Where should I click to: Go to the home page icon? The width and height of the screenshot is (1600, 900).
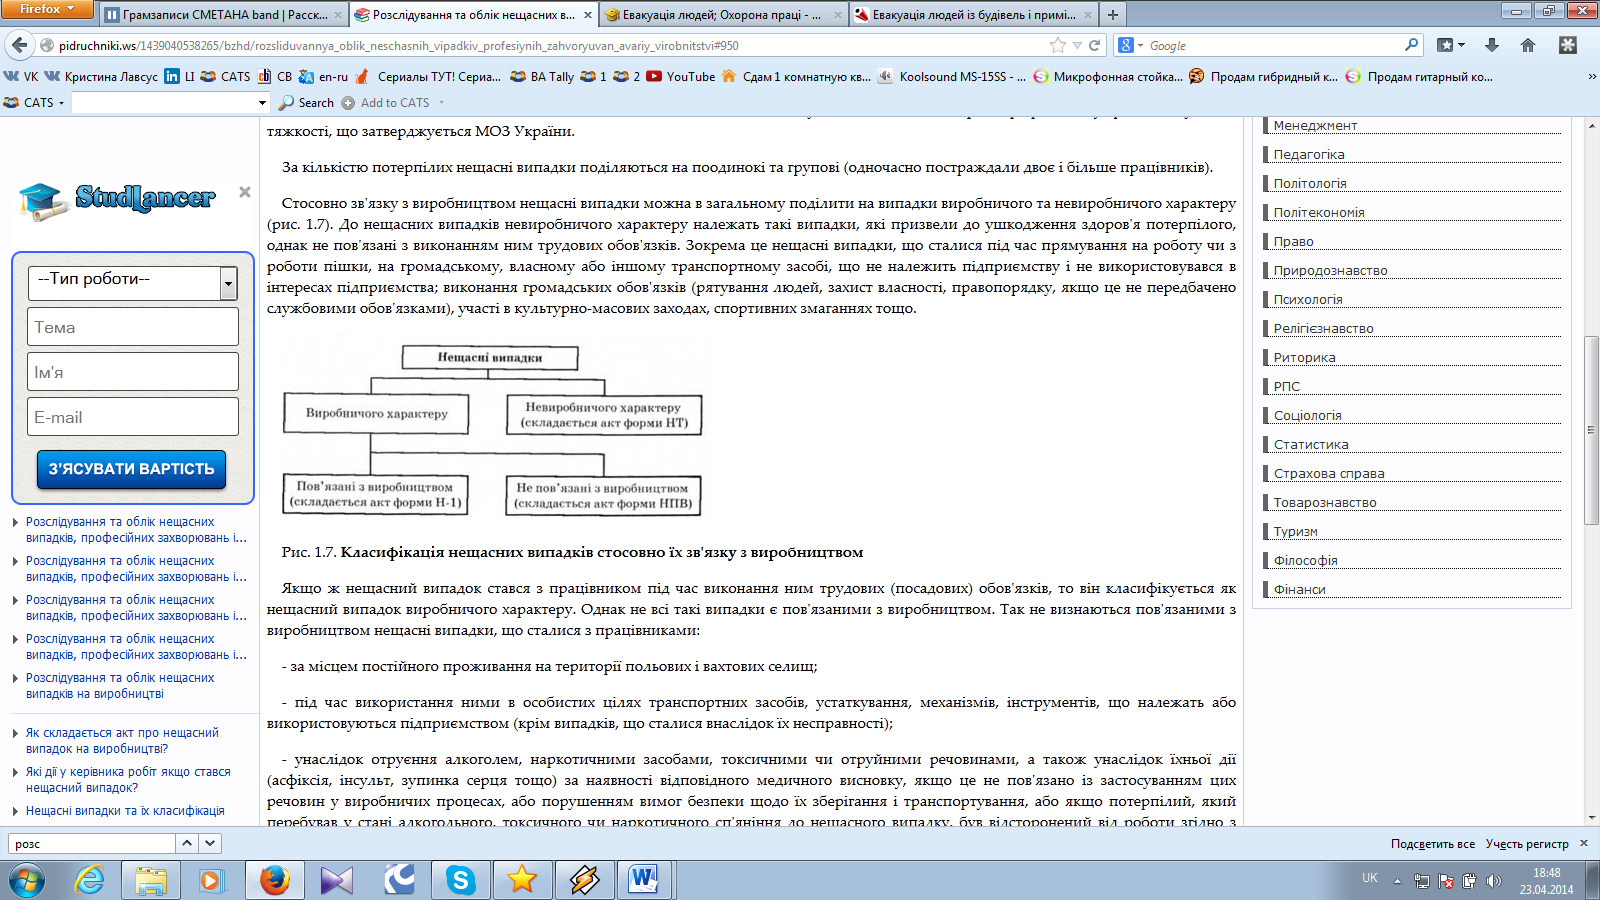point(1528,45)
